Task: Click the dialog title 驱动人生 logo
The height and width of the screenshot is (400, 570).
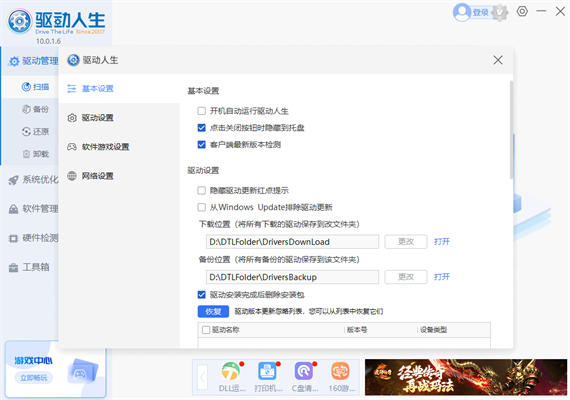Action: 73,60
